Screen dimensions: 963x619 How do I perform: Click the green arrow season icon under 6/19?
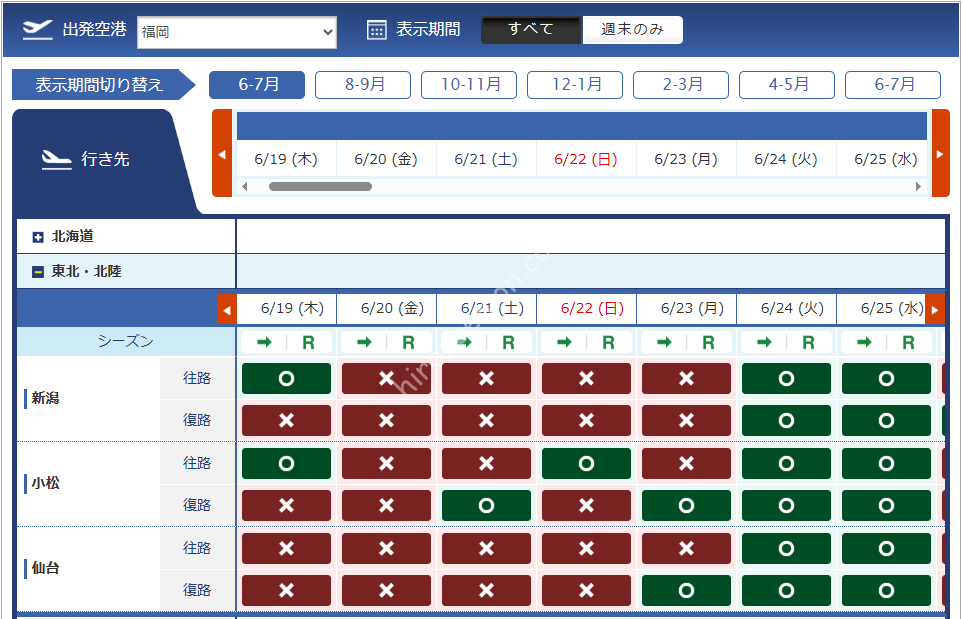point(264,343)
